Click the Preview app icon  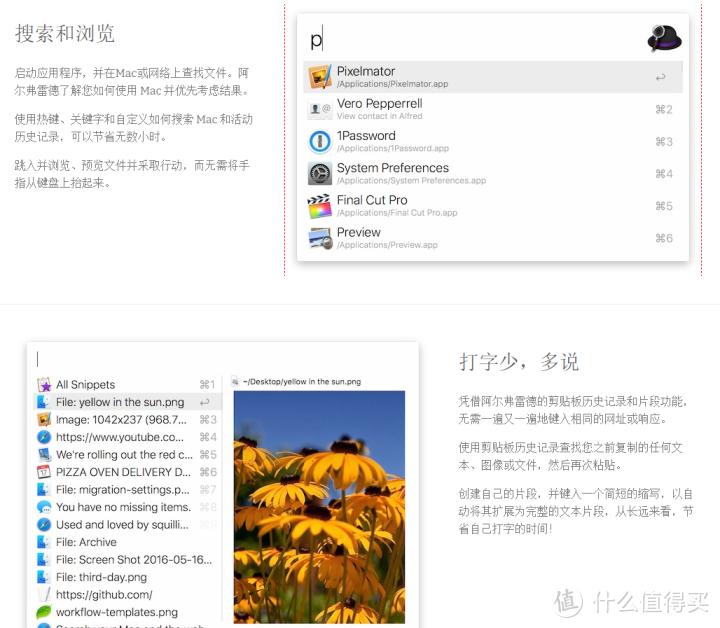pyautogui.click(x=320, y=238)
